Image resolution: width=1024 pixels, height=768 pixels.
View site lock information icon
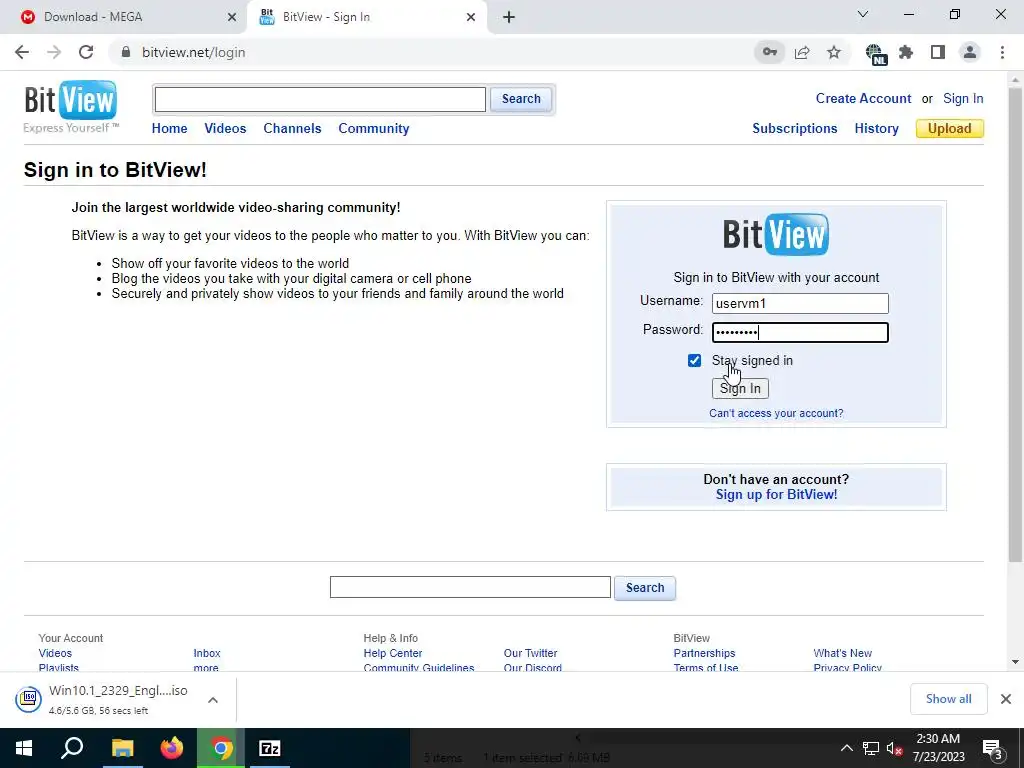click(x=126, y=52)
